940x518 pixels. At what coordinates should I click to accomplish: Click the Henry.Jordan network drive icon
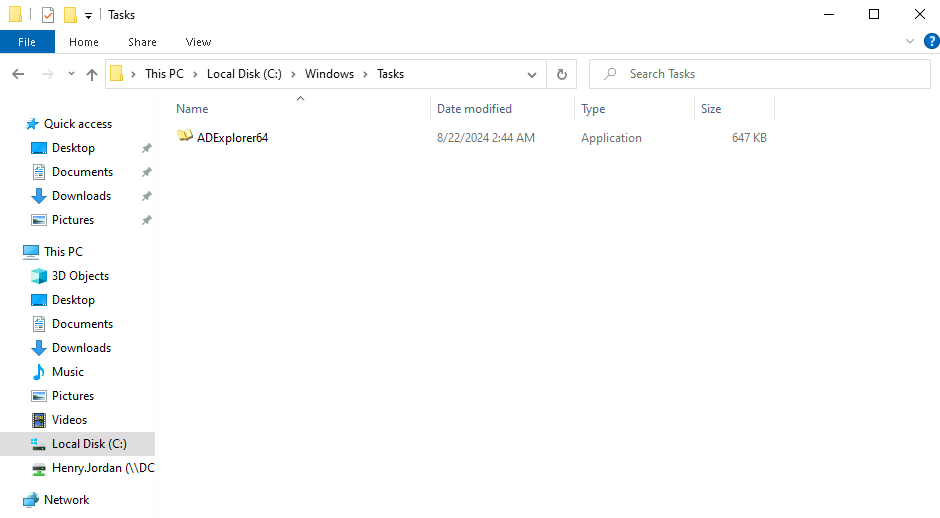pyautogui.click(x=38, y=468)
